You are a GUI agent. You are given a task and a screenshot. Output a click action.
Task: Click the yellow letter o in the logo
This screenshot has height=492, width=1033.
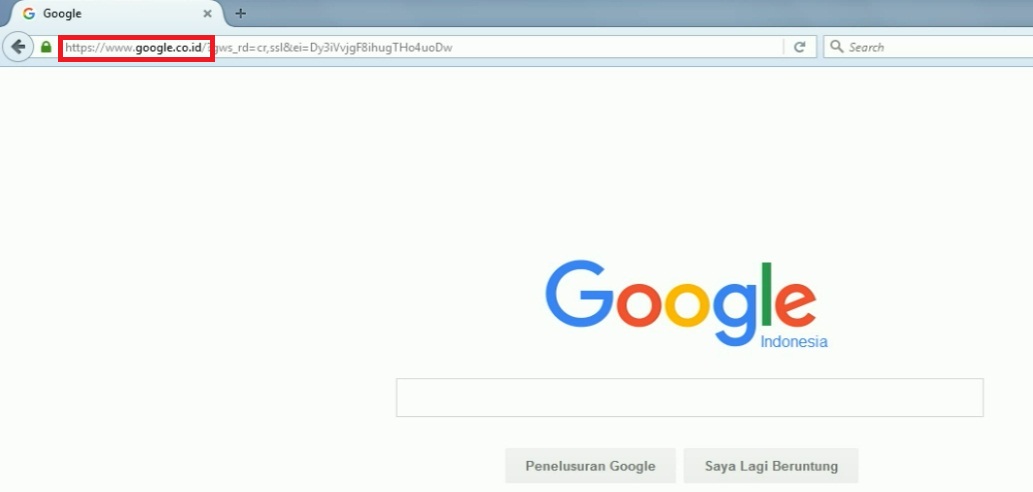[687, 305]
